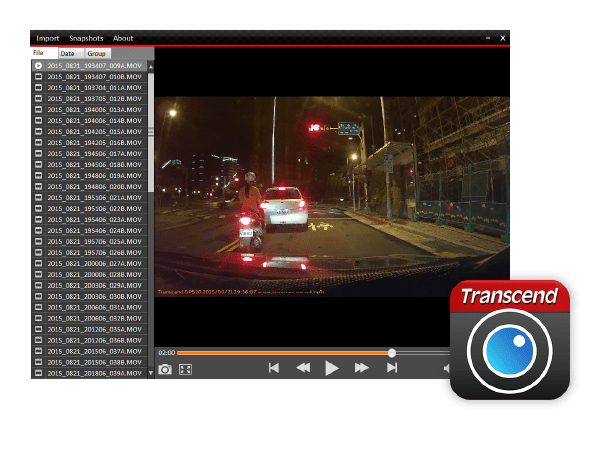This screenshot has width=600, height=450.
Task: Select file 2015_0821_195706_025A.MOV
Action: tap(90, 241)
